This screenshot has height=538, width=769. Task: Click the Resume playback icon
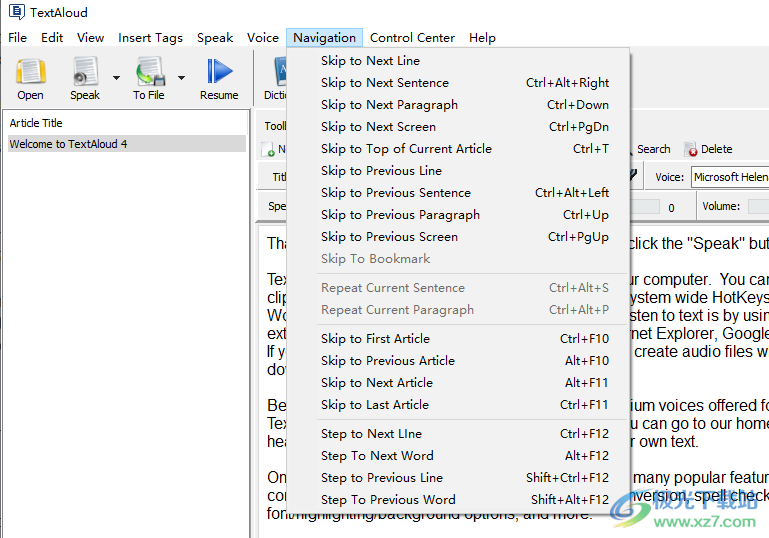[219, 72]
